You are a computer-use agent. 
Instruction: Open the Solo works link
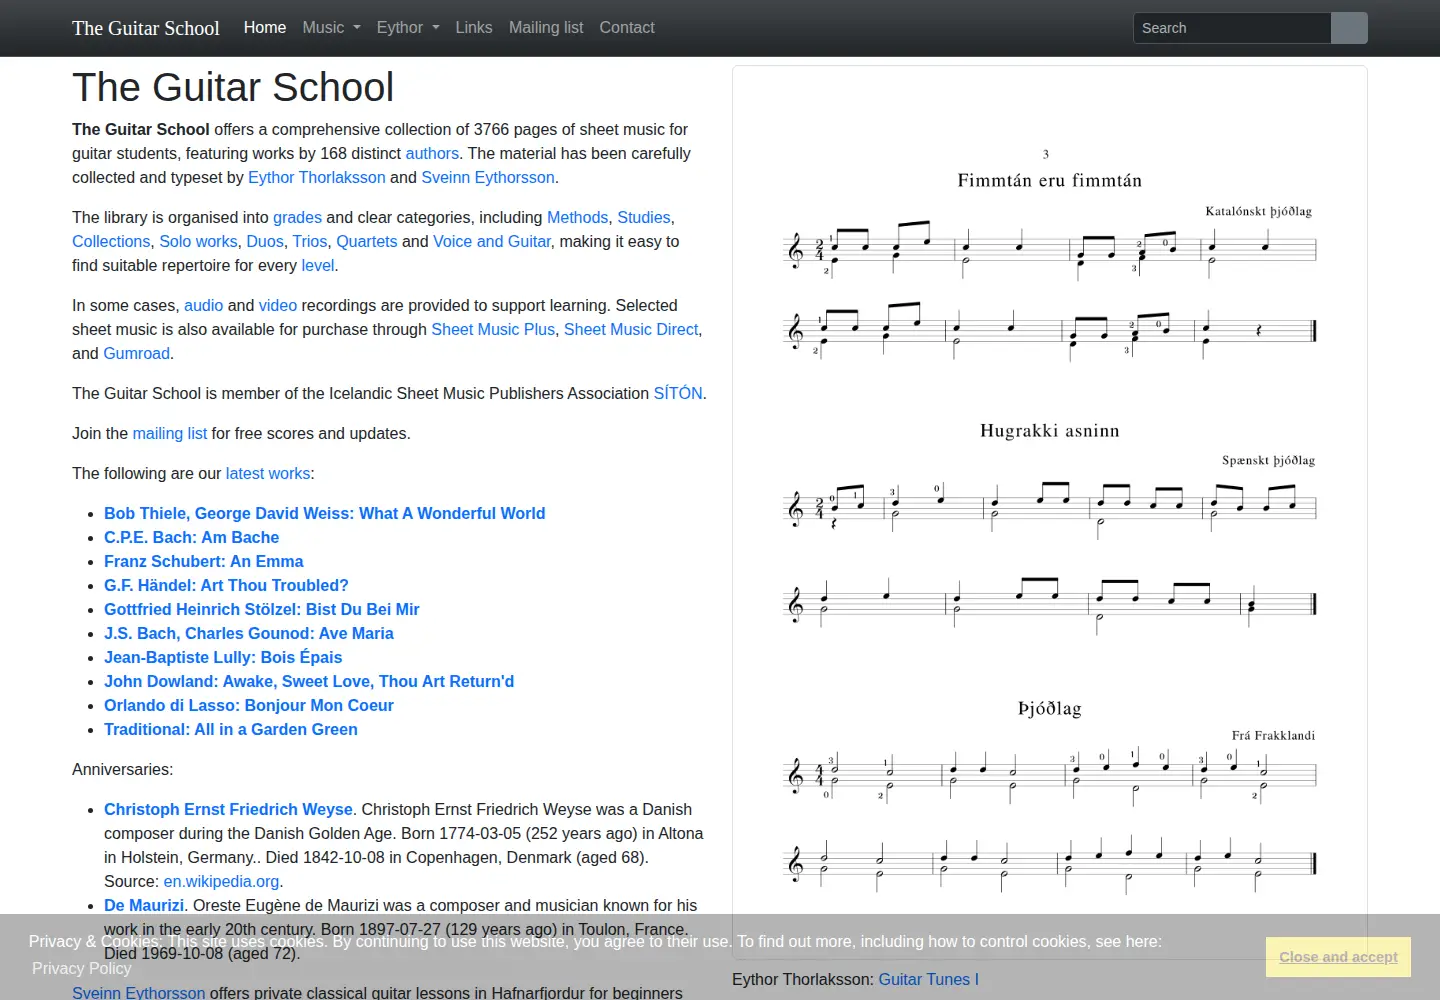tap(198, 241)
